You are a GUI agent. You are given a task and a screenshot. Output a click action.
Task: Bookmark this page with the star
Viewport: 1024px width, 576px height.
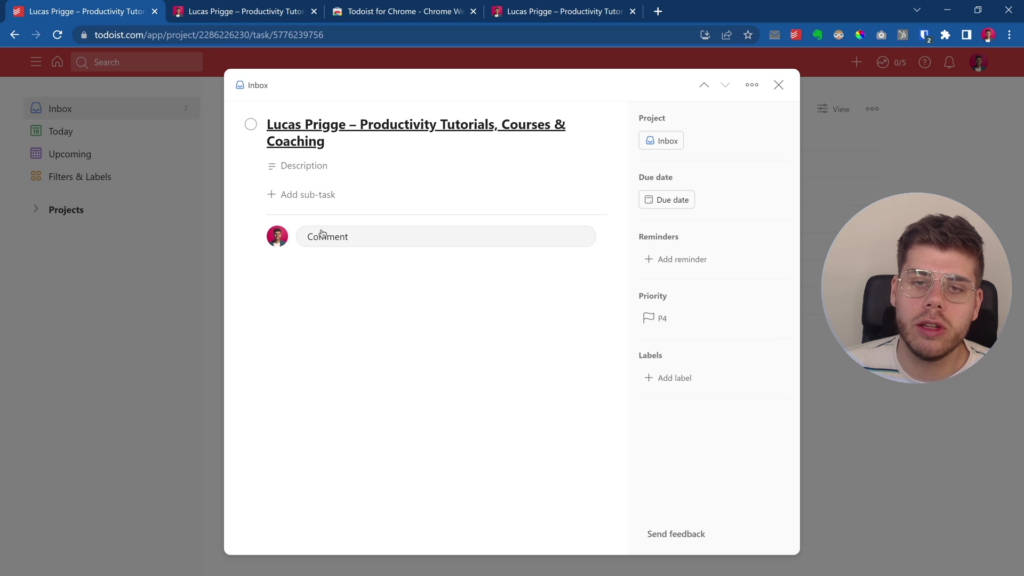tap(748, 35)
